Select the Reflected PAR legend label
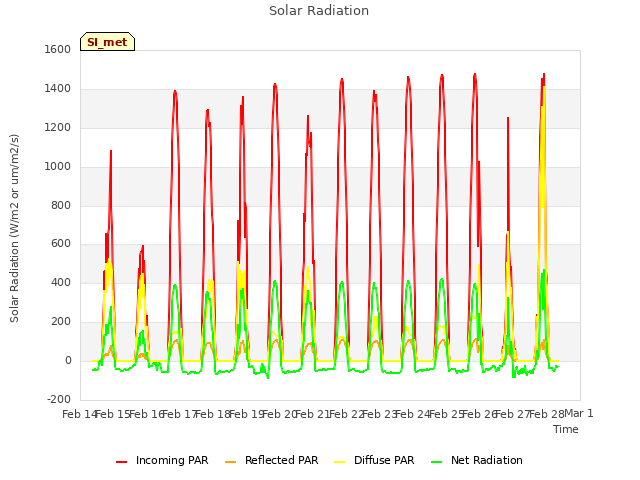This screenshot has height=480, width=640. 281,460
